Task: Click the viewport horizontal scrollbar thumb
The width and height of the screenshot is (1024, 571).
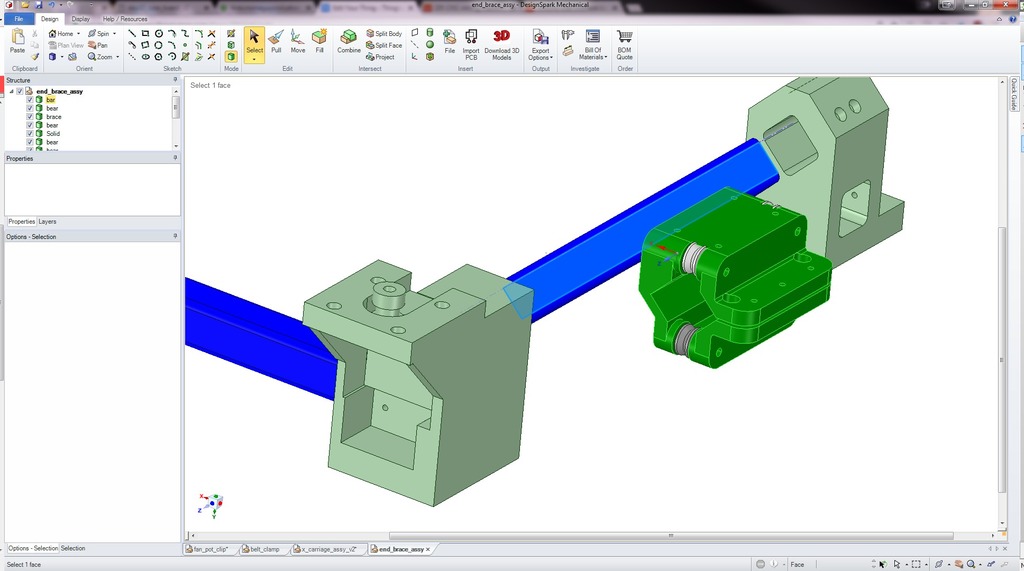Action: (671, 536)
